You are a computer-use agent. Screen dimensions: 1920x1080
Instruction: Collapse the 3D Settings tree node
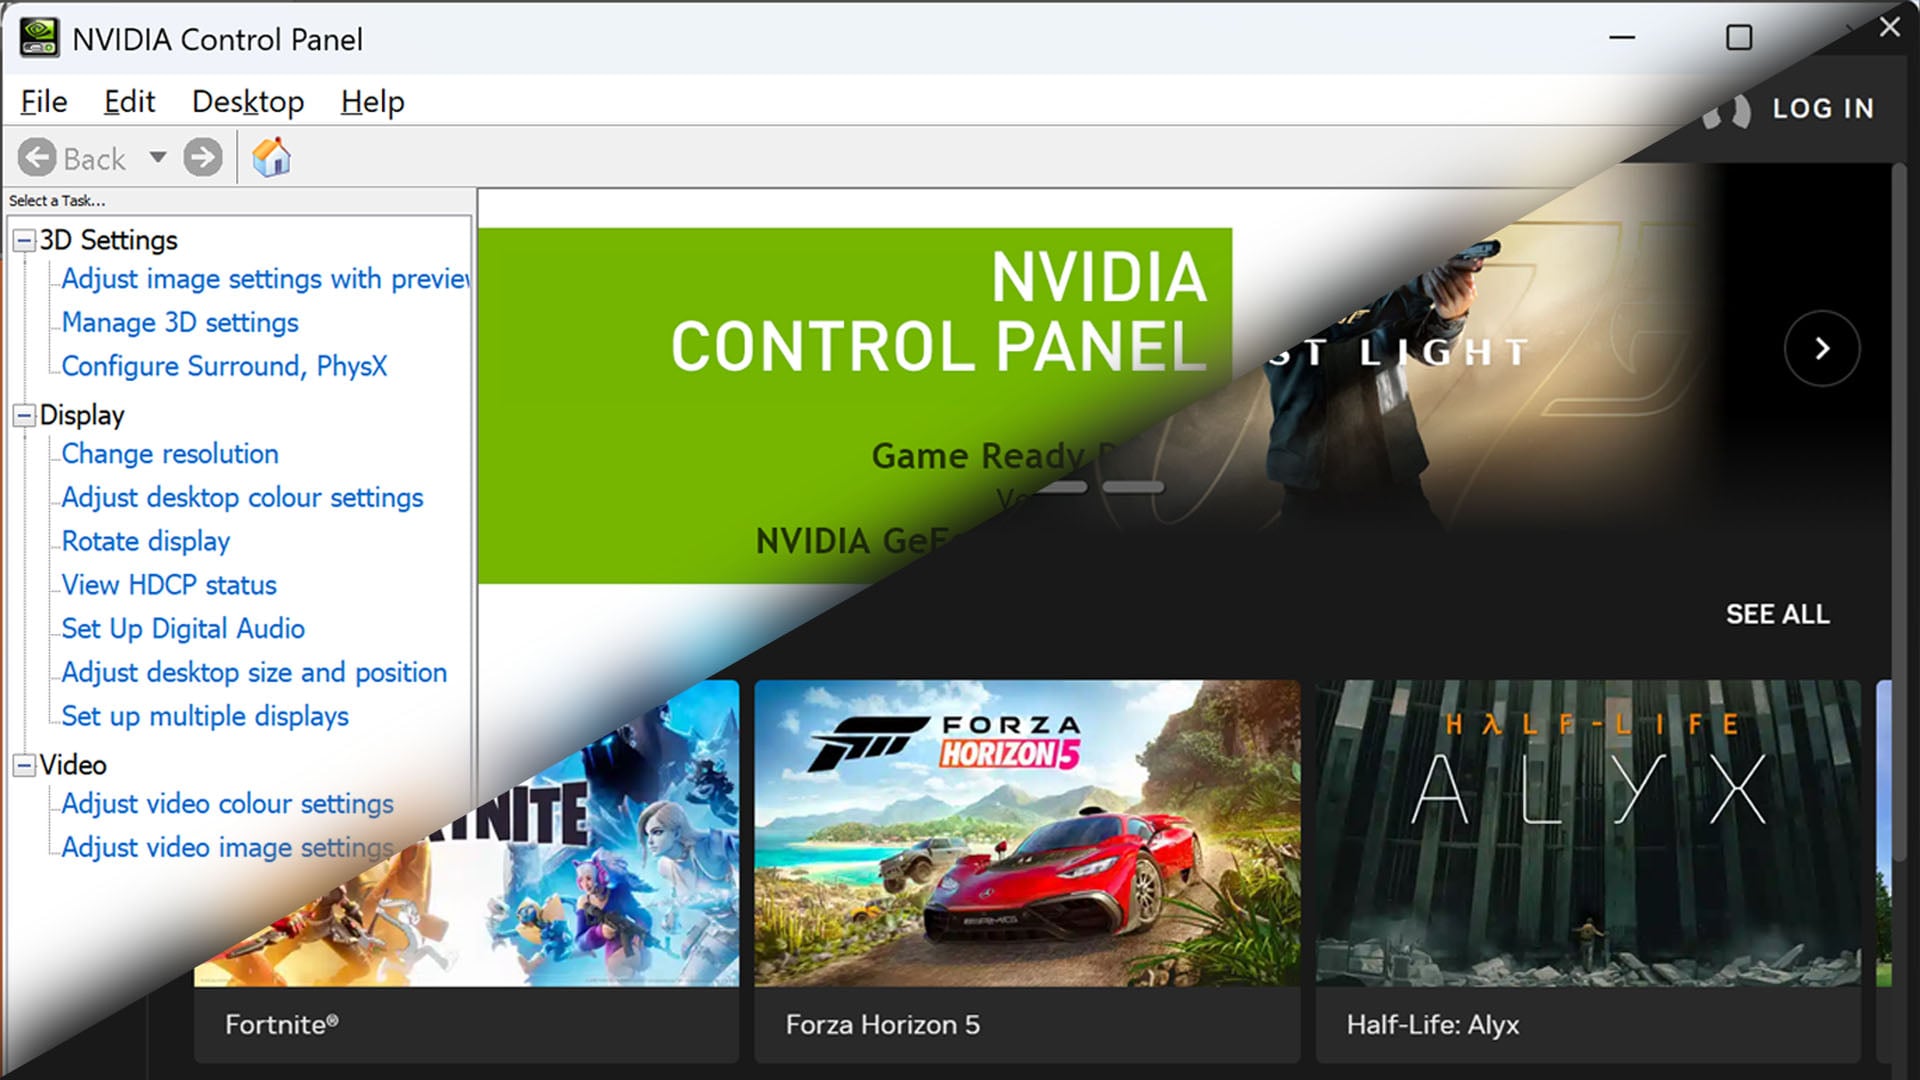24,241
